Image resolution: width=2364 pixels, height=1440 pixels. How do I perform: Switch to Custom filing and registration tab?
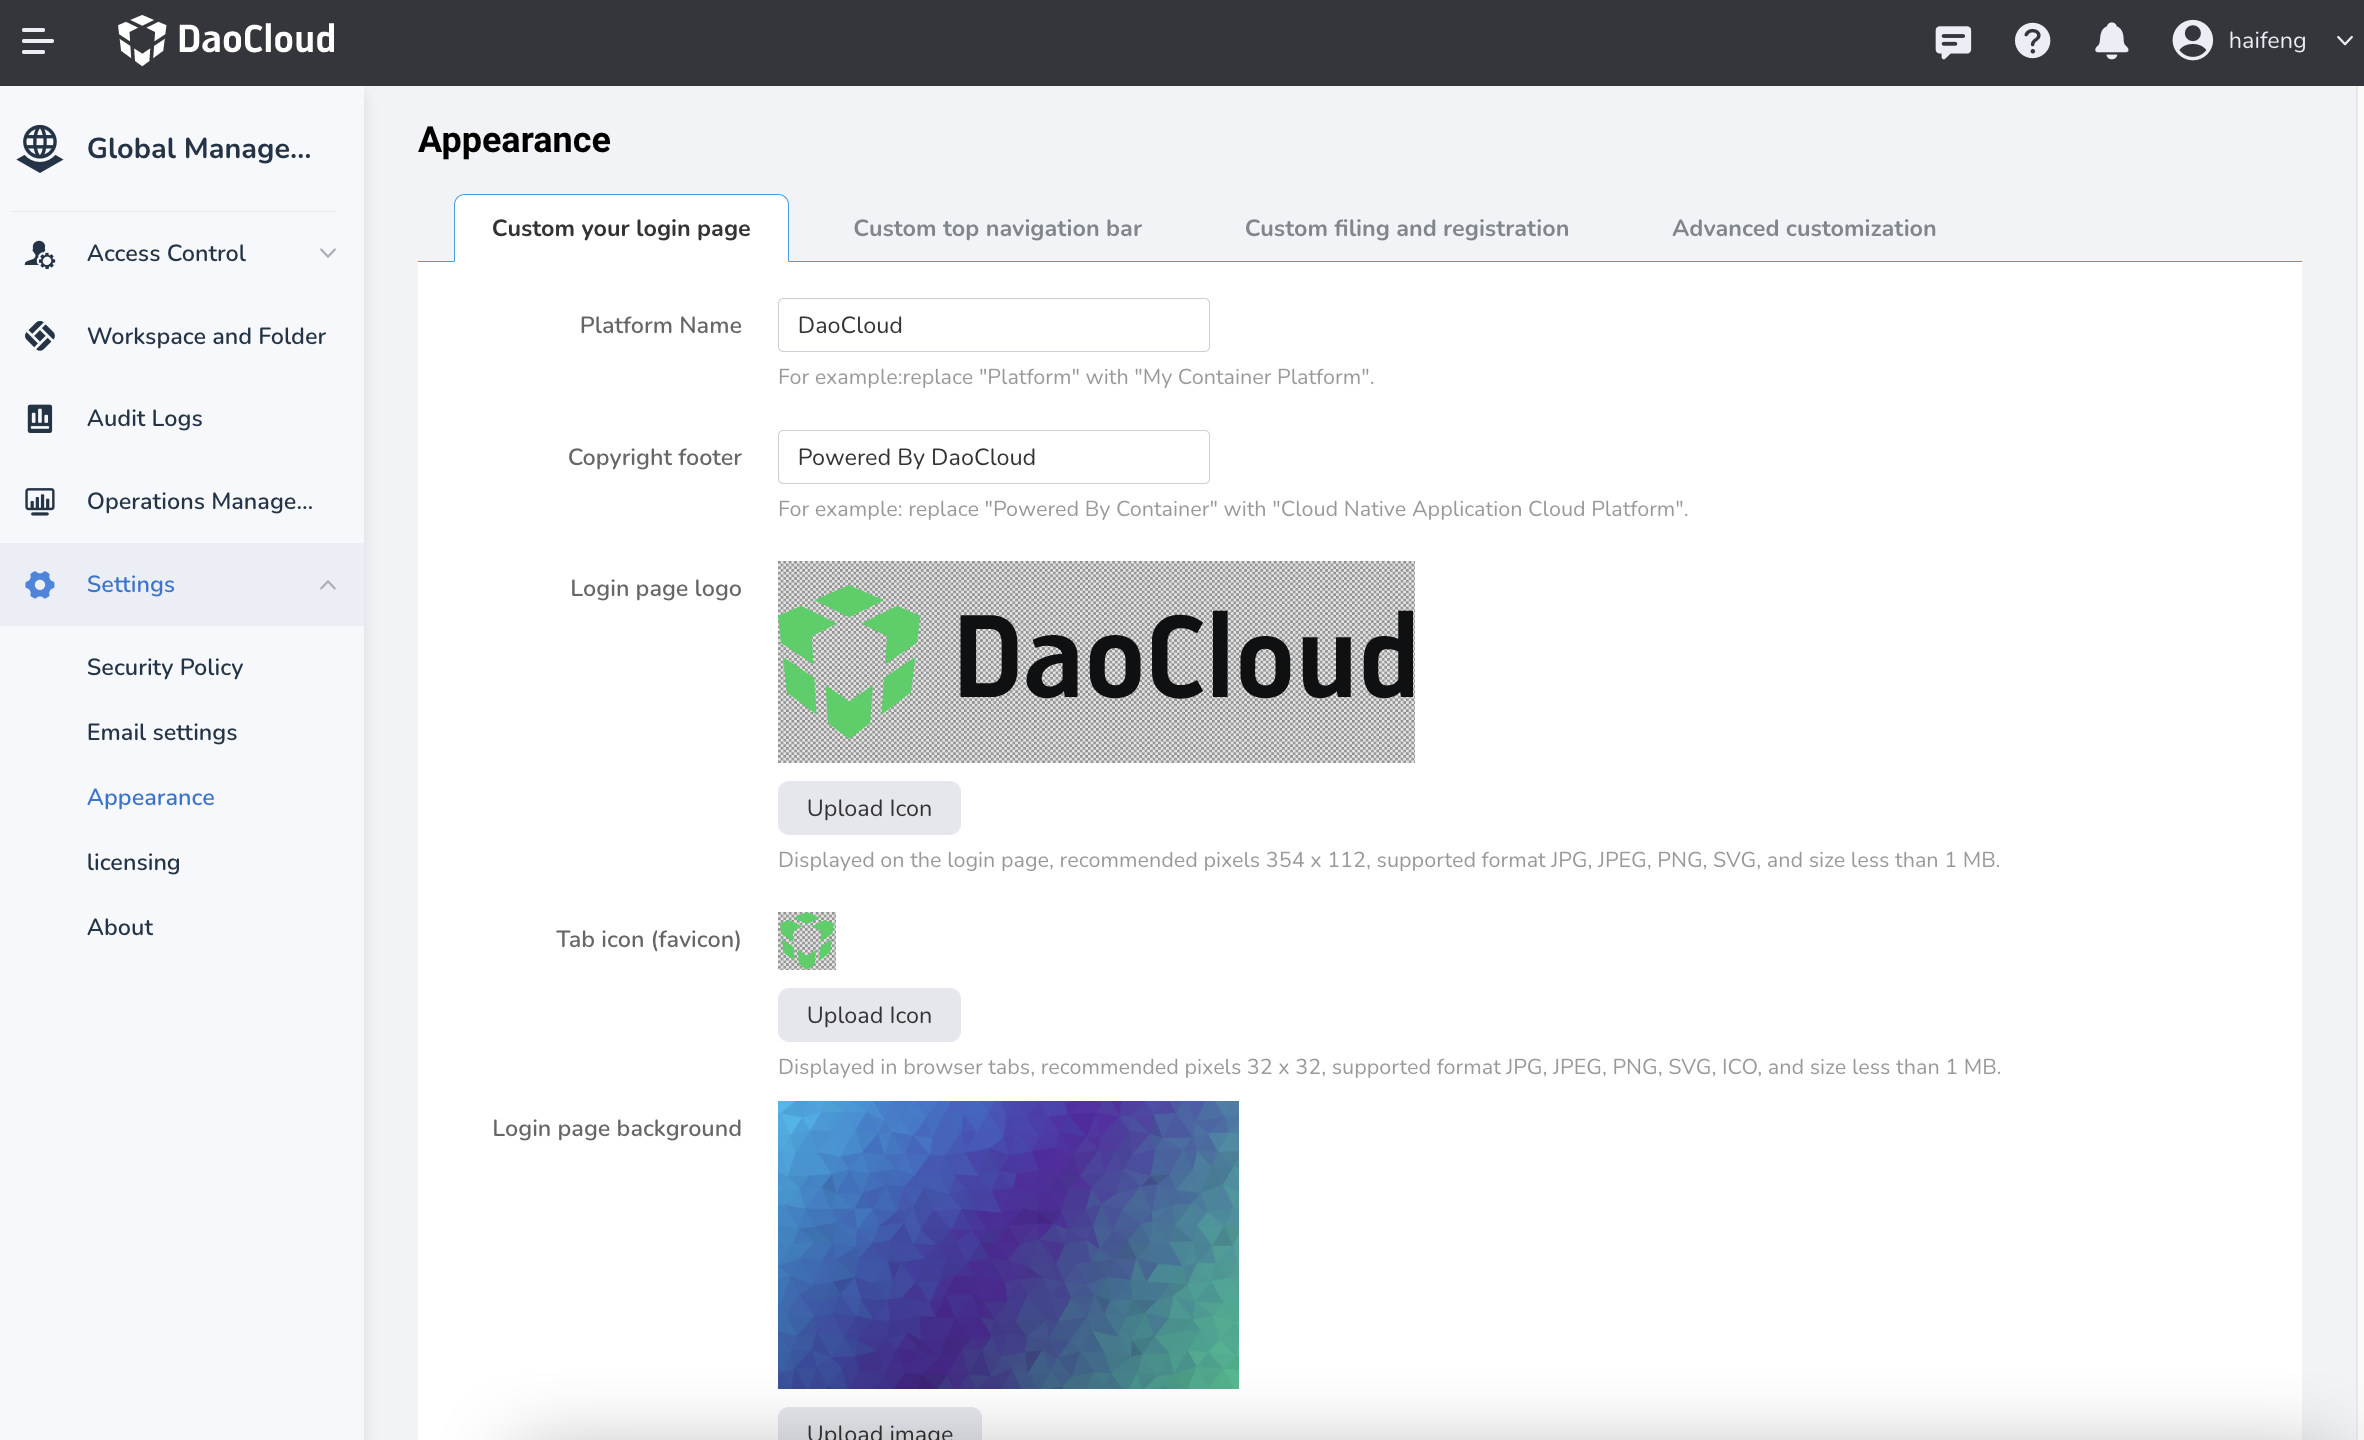coord(1406,228)
